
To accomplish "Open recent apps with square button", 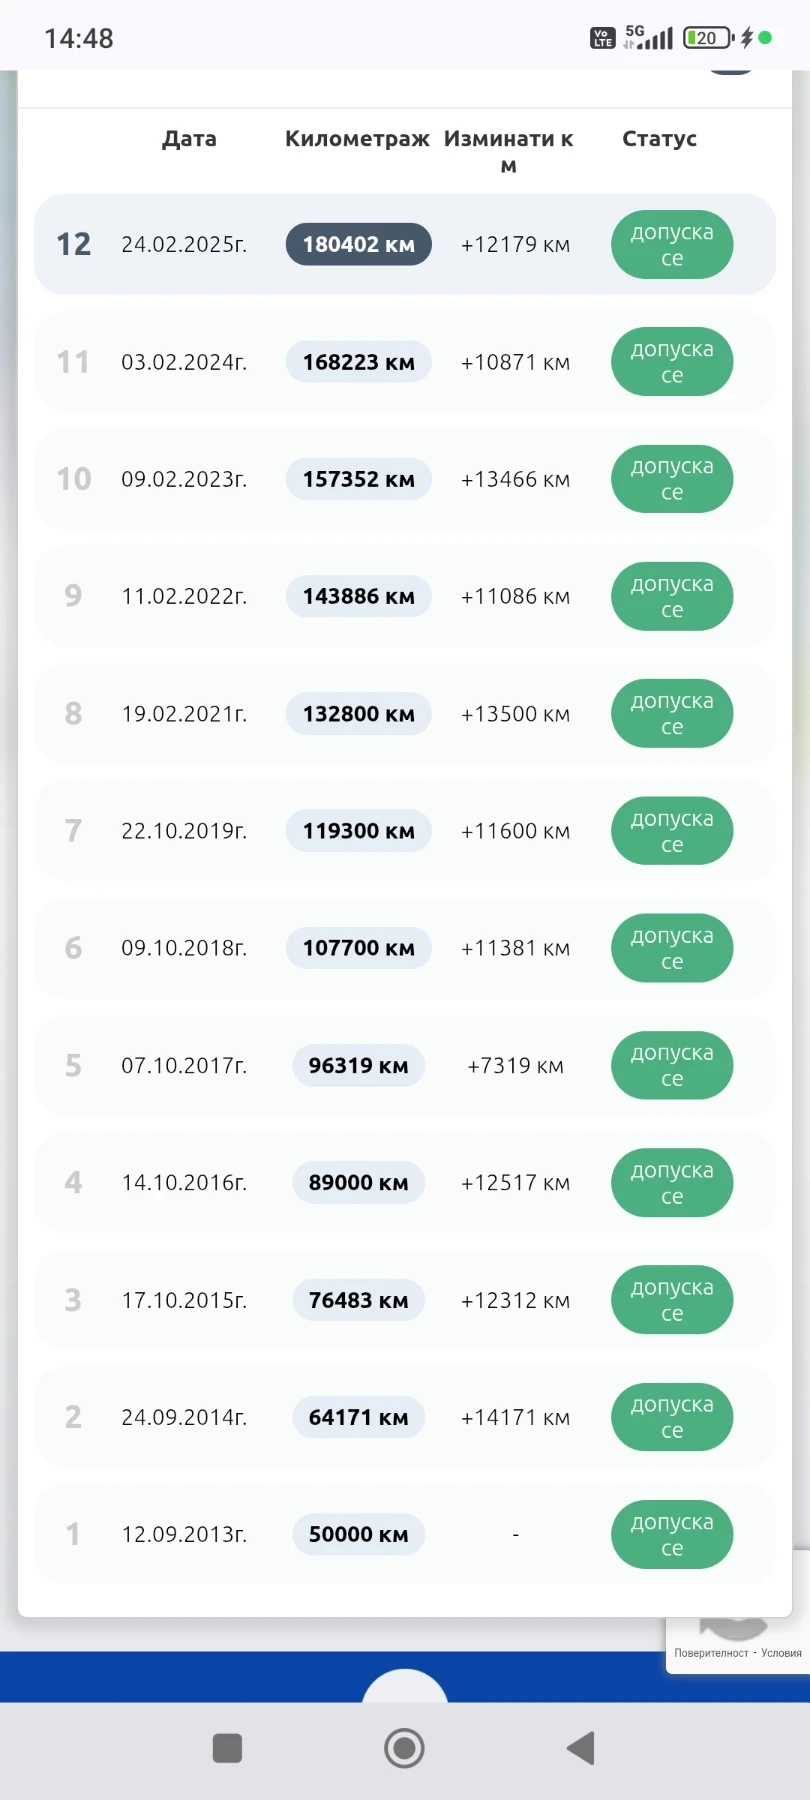I will pyautogui.click(x=228, y=1748).
